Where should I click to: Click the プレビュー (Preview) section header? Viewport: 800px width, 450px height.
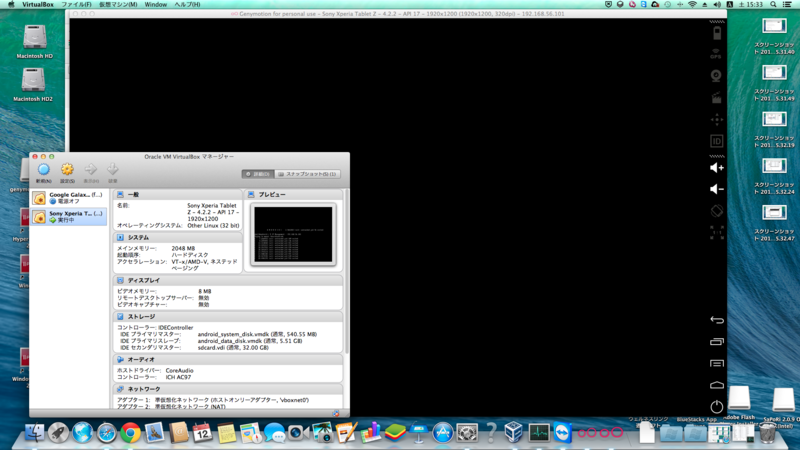point(294,194)
